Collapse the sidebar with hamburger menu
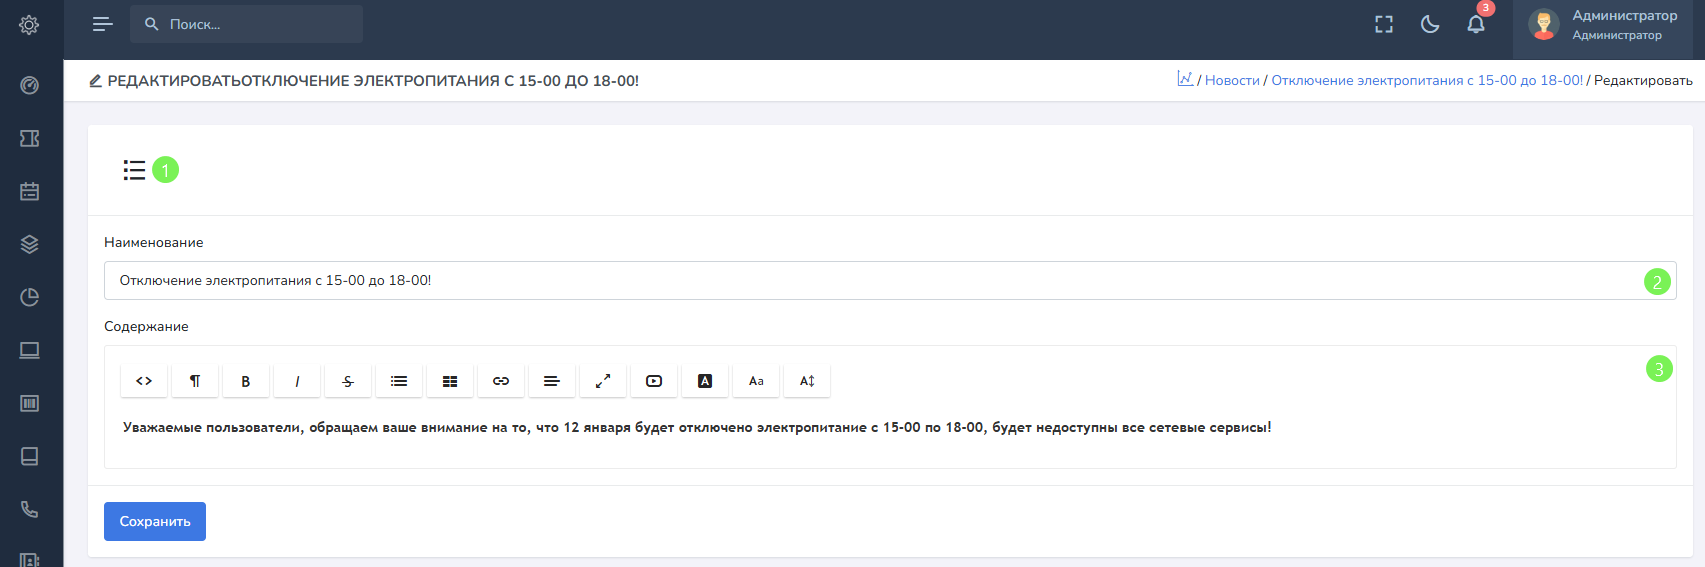The height and width of the screenshot is (567, 1705). point(102,24)
